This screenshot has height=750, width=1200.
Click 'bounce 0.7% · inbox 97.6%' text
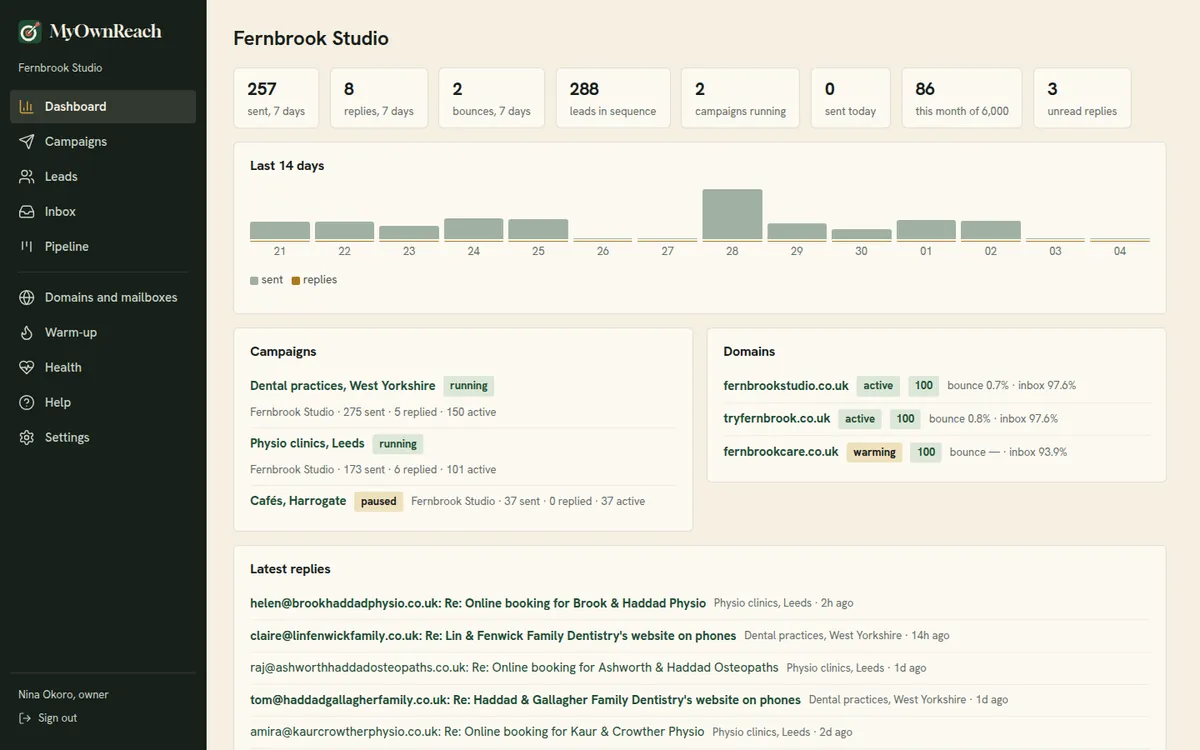(x=1012, y=385)
